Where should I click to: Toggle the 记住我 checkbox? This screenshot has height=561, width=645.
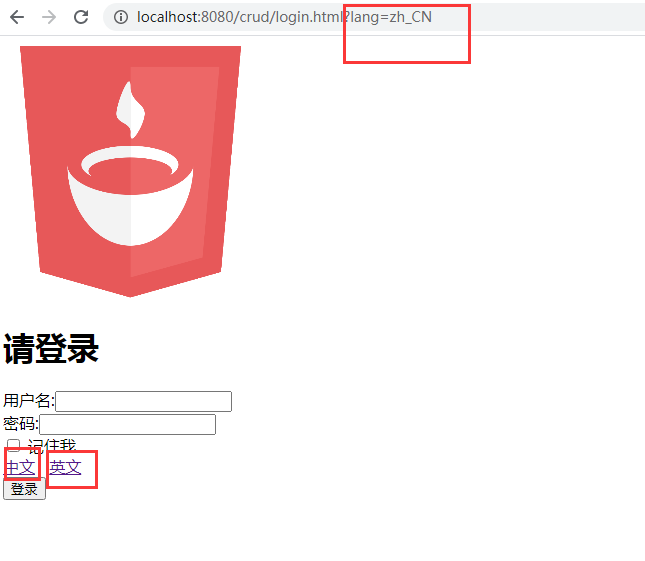point(13,445)
